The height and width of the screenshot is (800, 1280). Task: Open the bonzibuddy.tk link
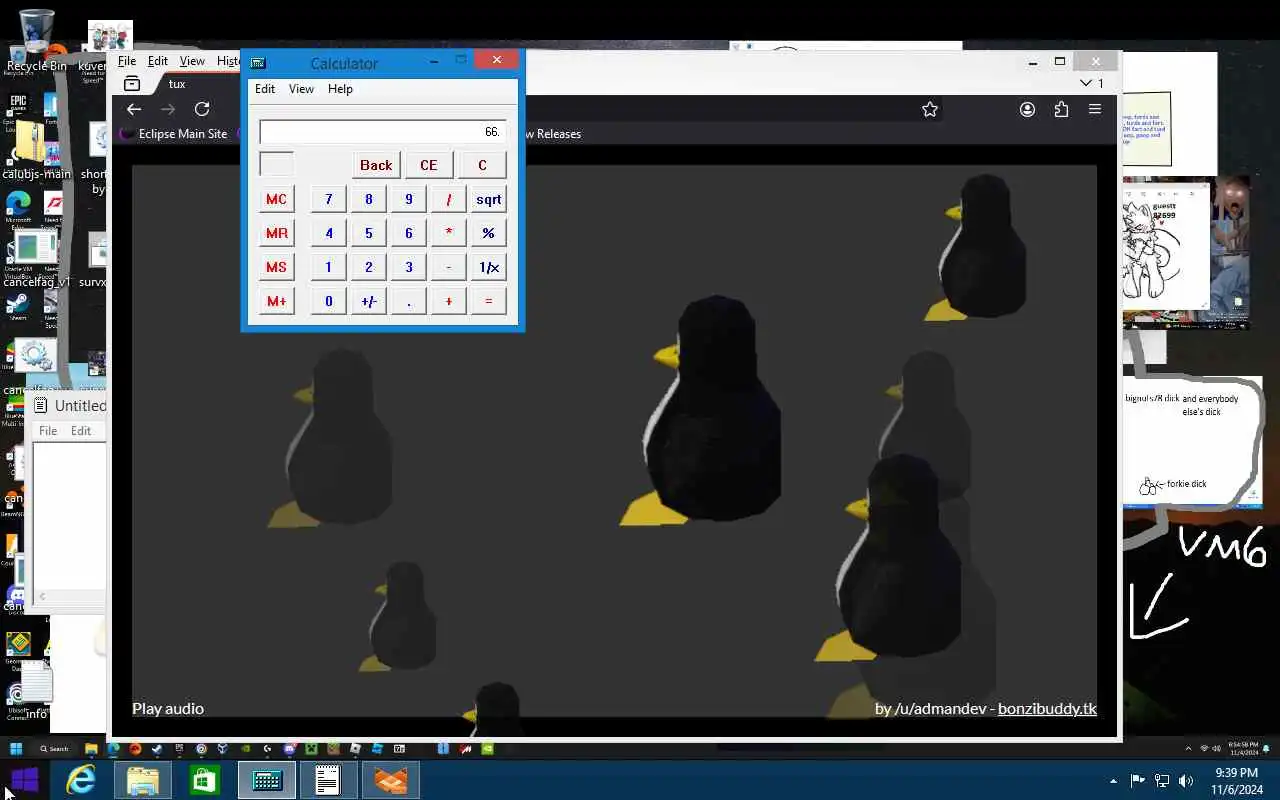(x=1047, y=708)
